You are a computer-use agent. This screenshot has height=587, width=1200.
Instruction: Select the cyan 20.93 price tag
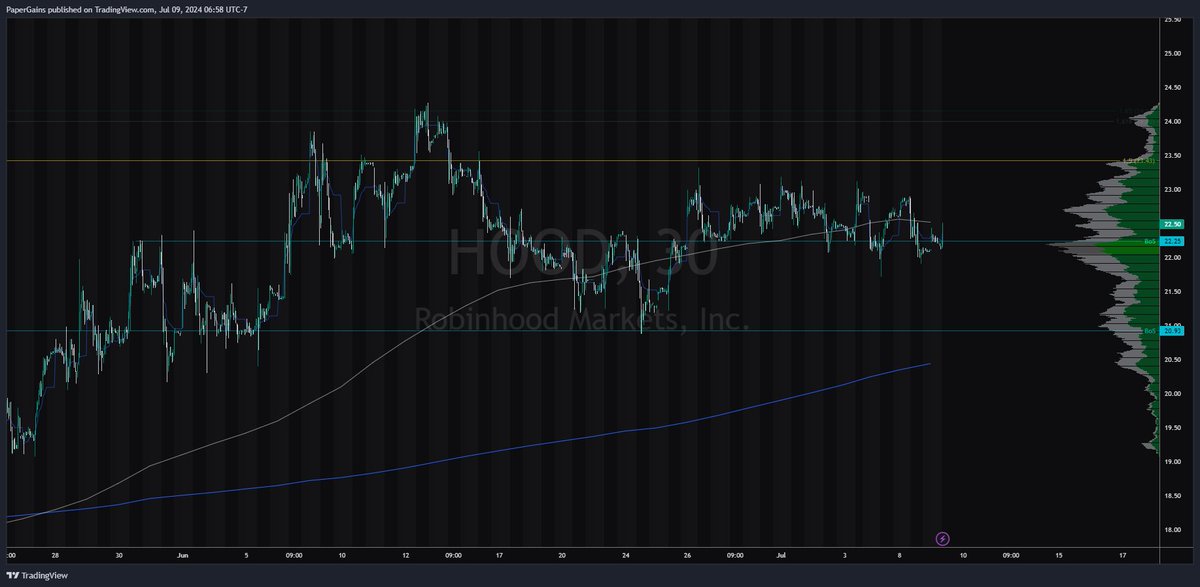coord(1173,330)
